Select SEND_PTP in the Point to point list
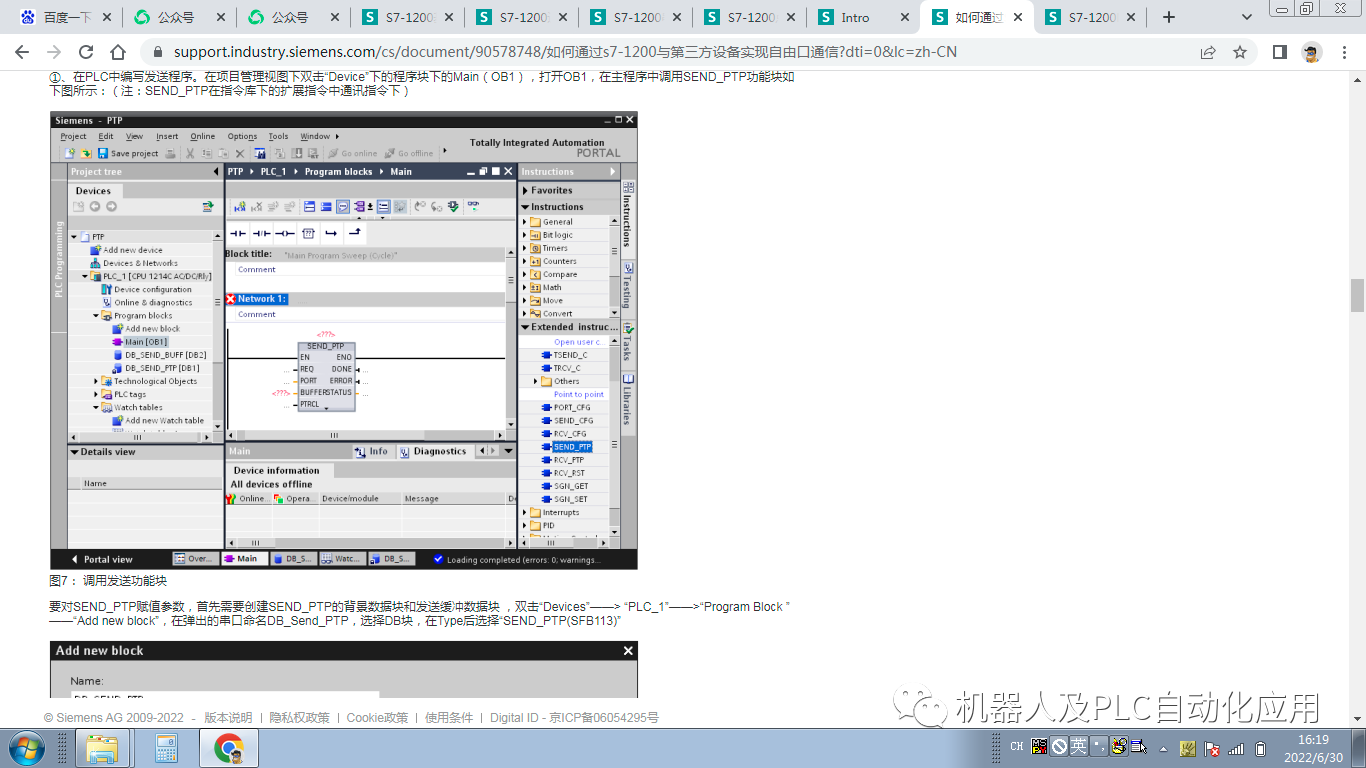This screenshot has height=768, width=1366. pyautogui.click(x=572, y=447)
